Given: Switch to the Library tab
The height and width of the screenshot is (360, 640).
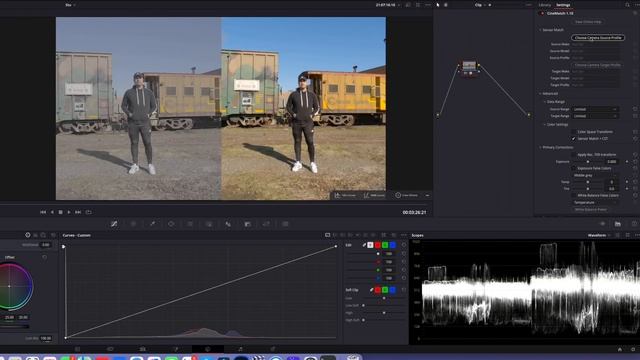Looking at the screenshot, I should point(545,5).
